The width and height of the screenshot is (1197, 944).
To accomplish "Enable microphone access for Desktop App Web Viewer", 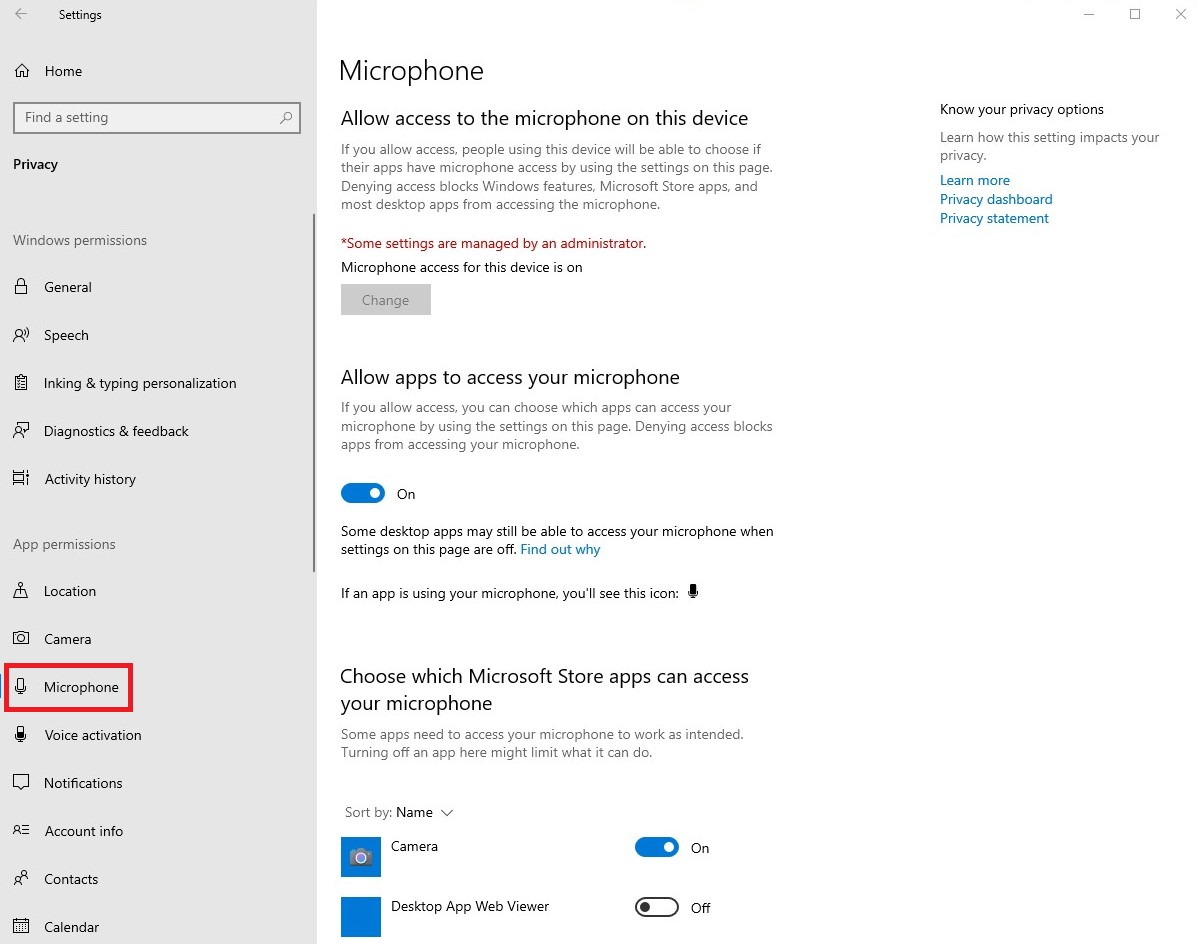I will click(x=657, y=907).
